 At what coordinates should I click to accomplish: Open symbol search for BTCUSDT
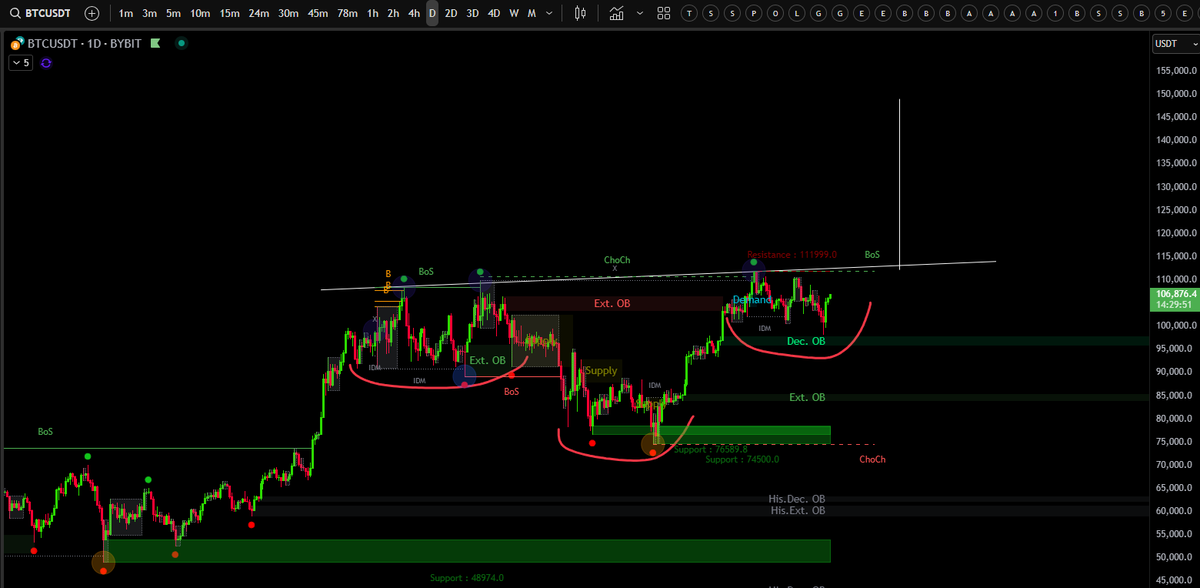(x=39, y=13)
